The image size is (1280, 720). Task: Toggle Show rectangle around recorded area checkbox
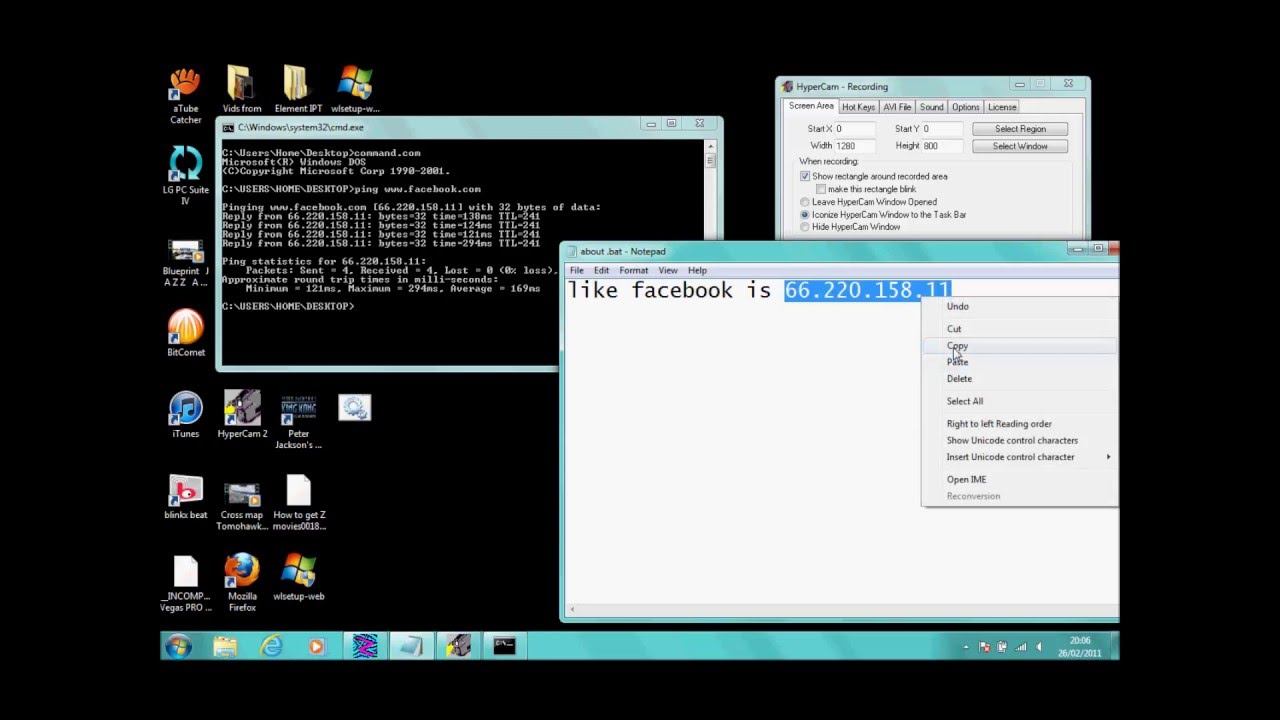(x=805, y=176)
